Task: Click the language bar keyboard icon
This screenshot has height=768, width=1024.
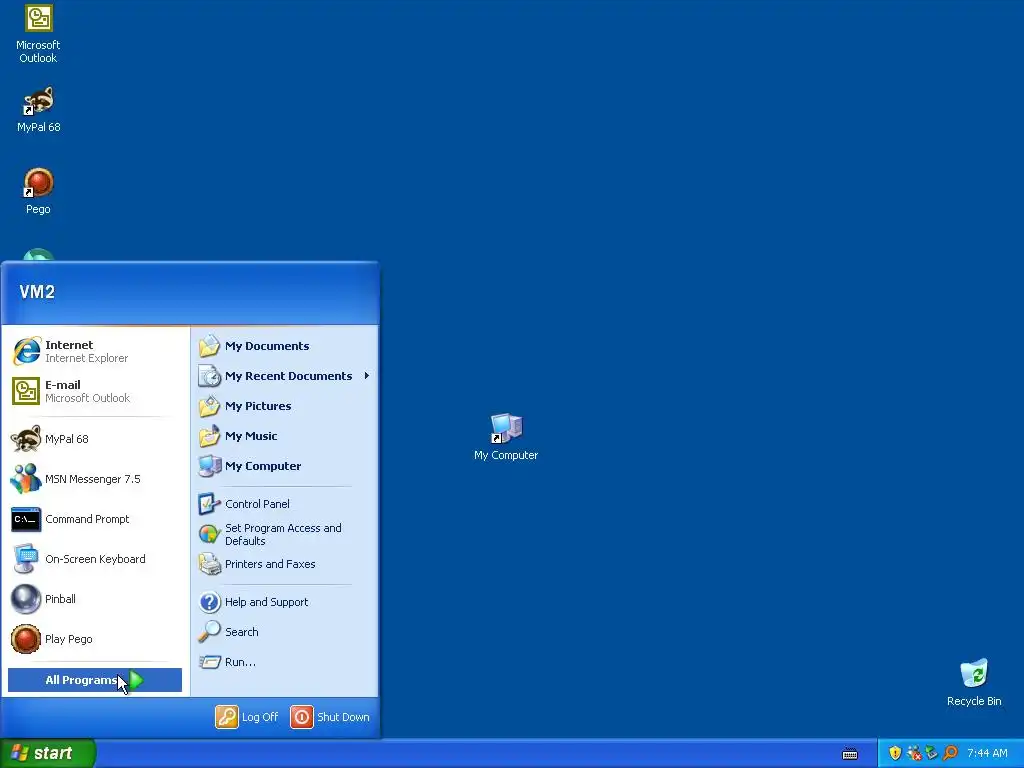Action: [x=850, y=754]
